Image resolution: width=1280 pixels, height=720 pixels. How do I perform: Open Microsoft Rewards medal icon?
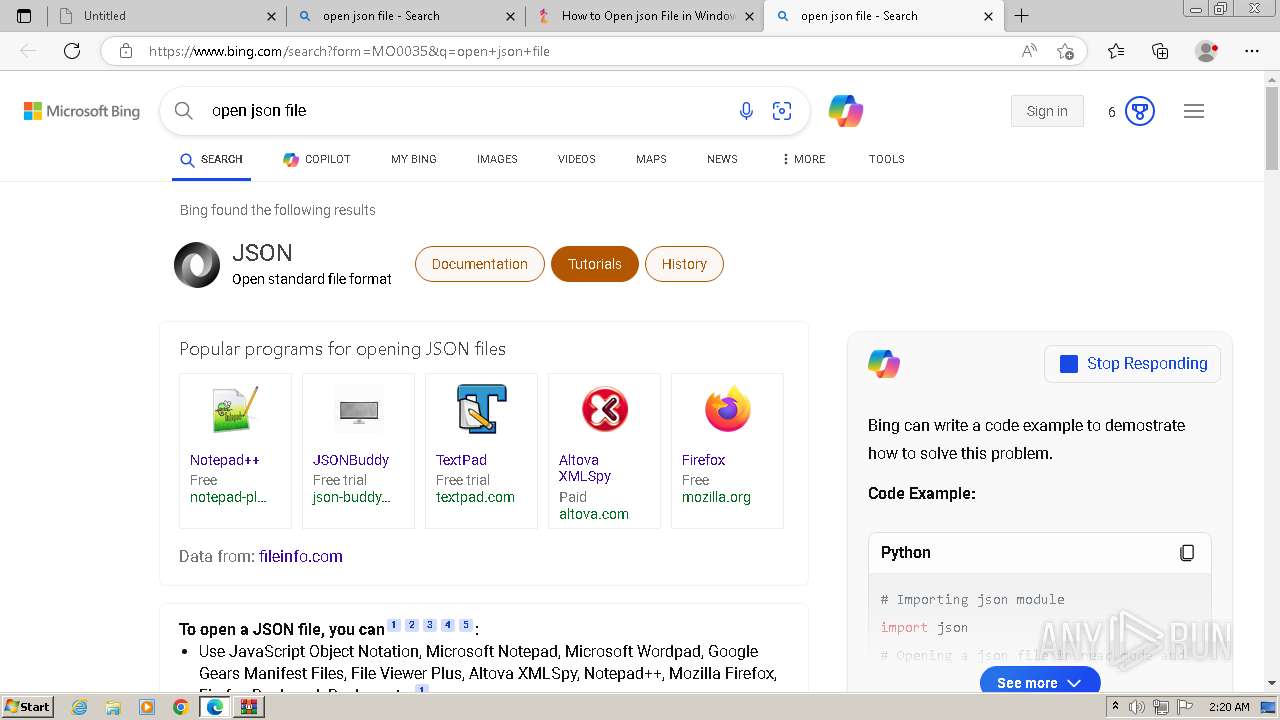click(1140, 111)
